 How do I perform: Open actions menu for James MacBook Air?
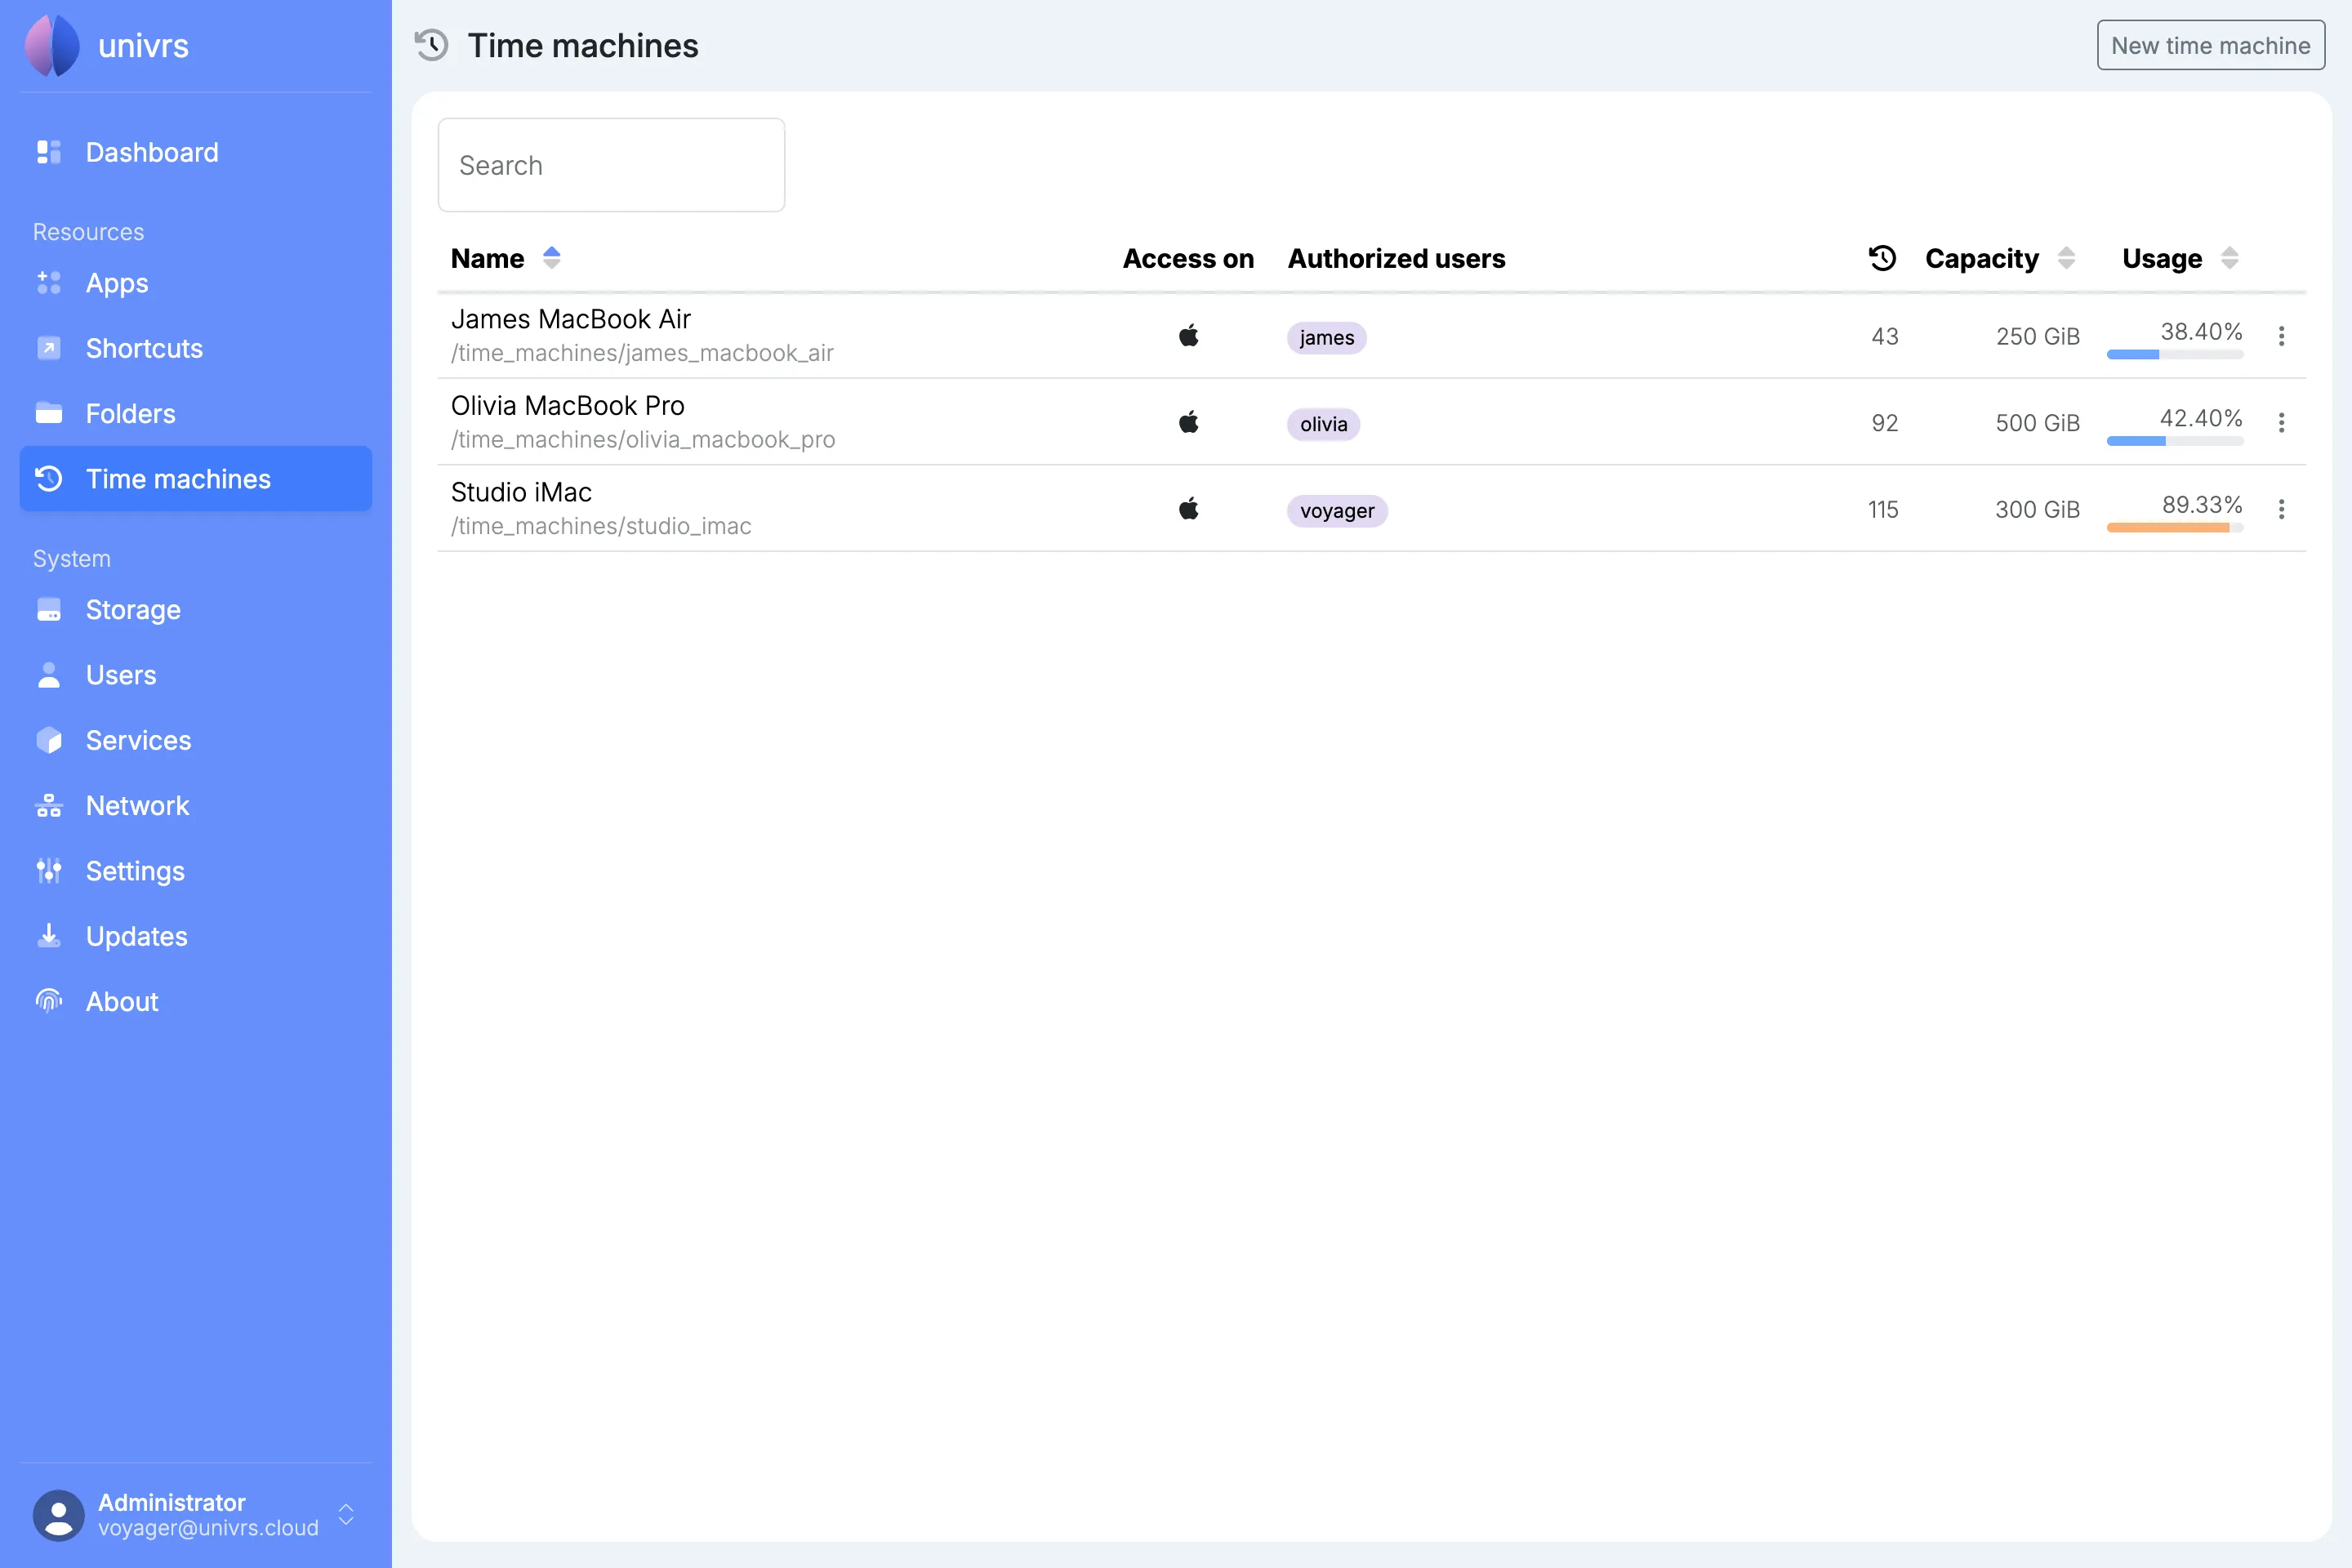click(2281, 336)
